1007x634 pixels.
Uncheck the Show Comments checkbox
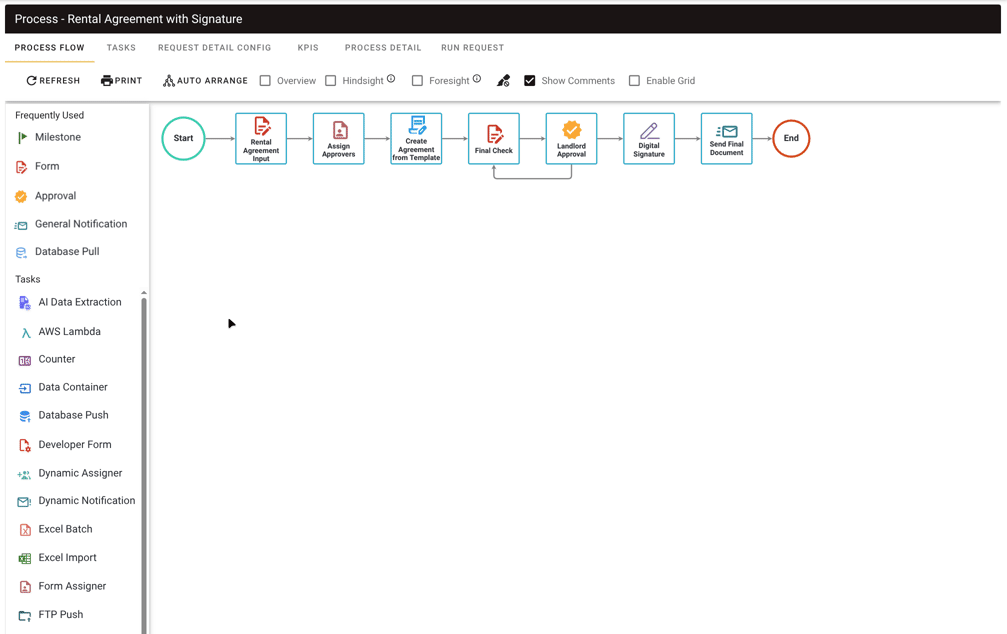click(x=530, y=81)
